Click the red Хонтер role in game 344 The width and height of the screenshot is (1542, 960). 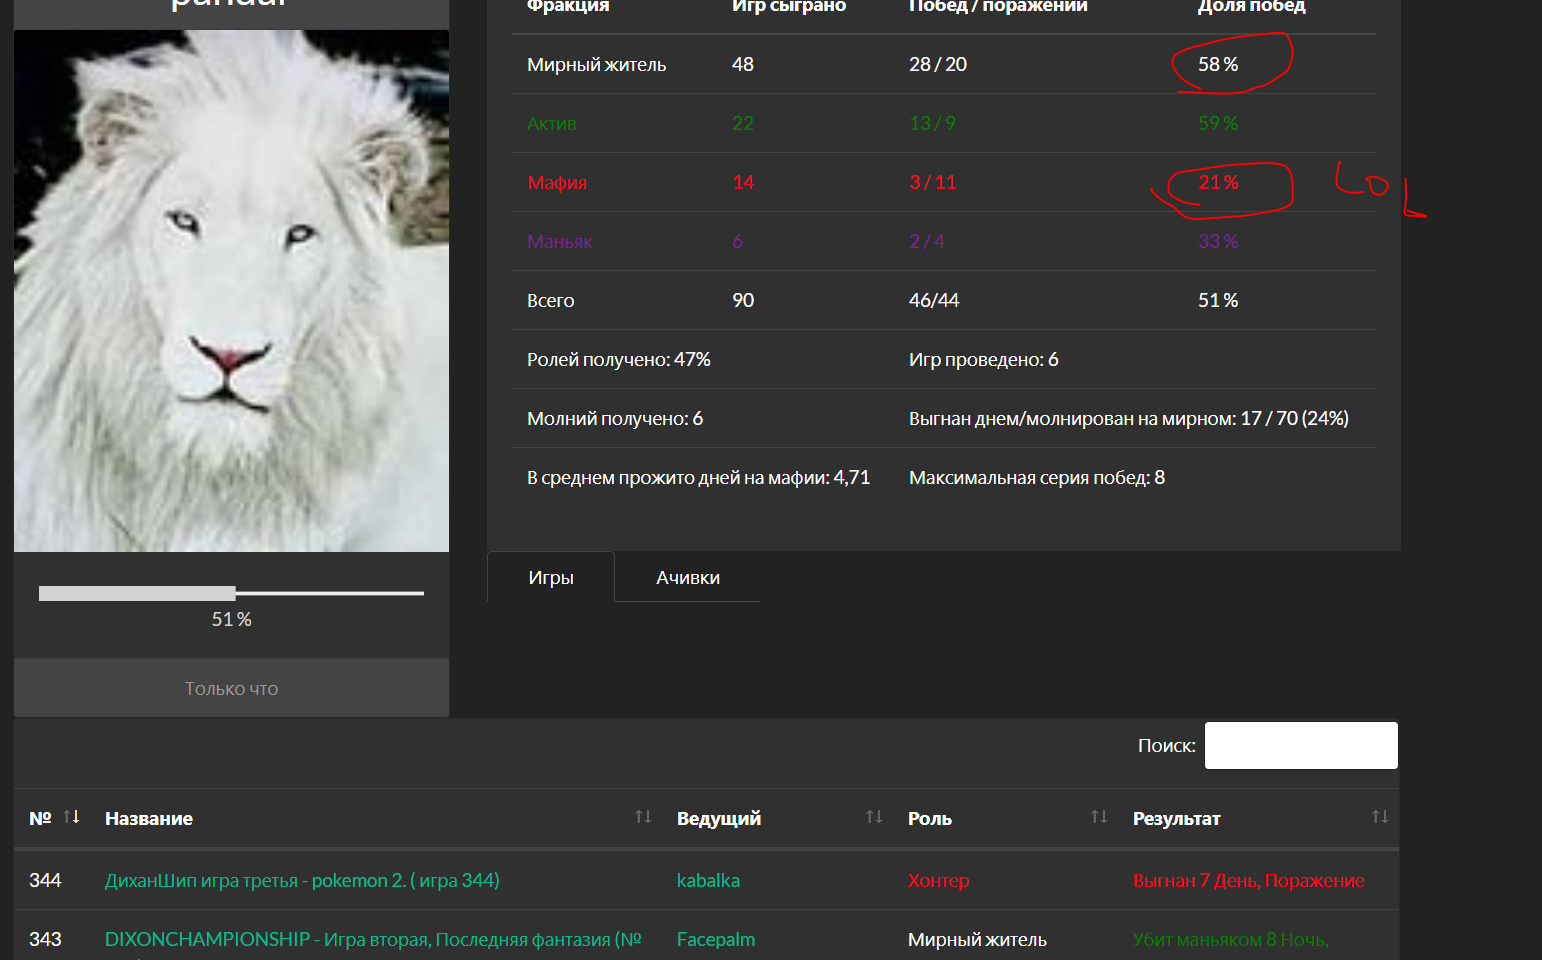point(938,881)
